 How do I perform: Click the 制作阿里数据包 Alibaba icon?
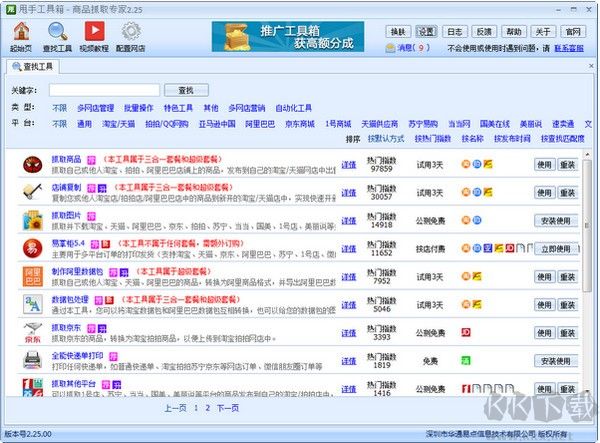(x=30, y=276)
